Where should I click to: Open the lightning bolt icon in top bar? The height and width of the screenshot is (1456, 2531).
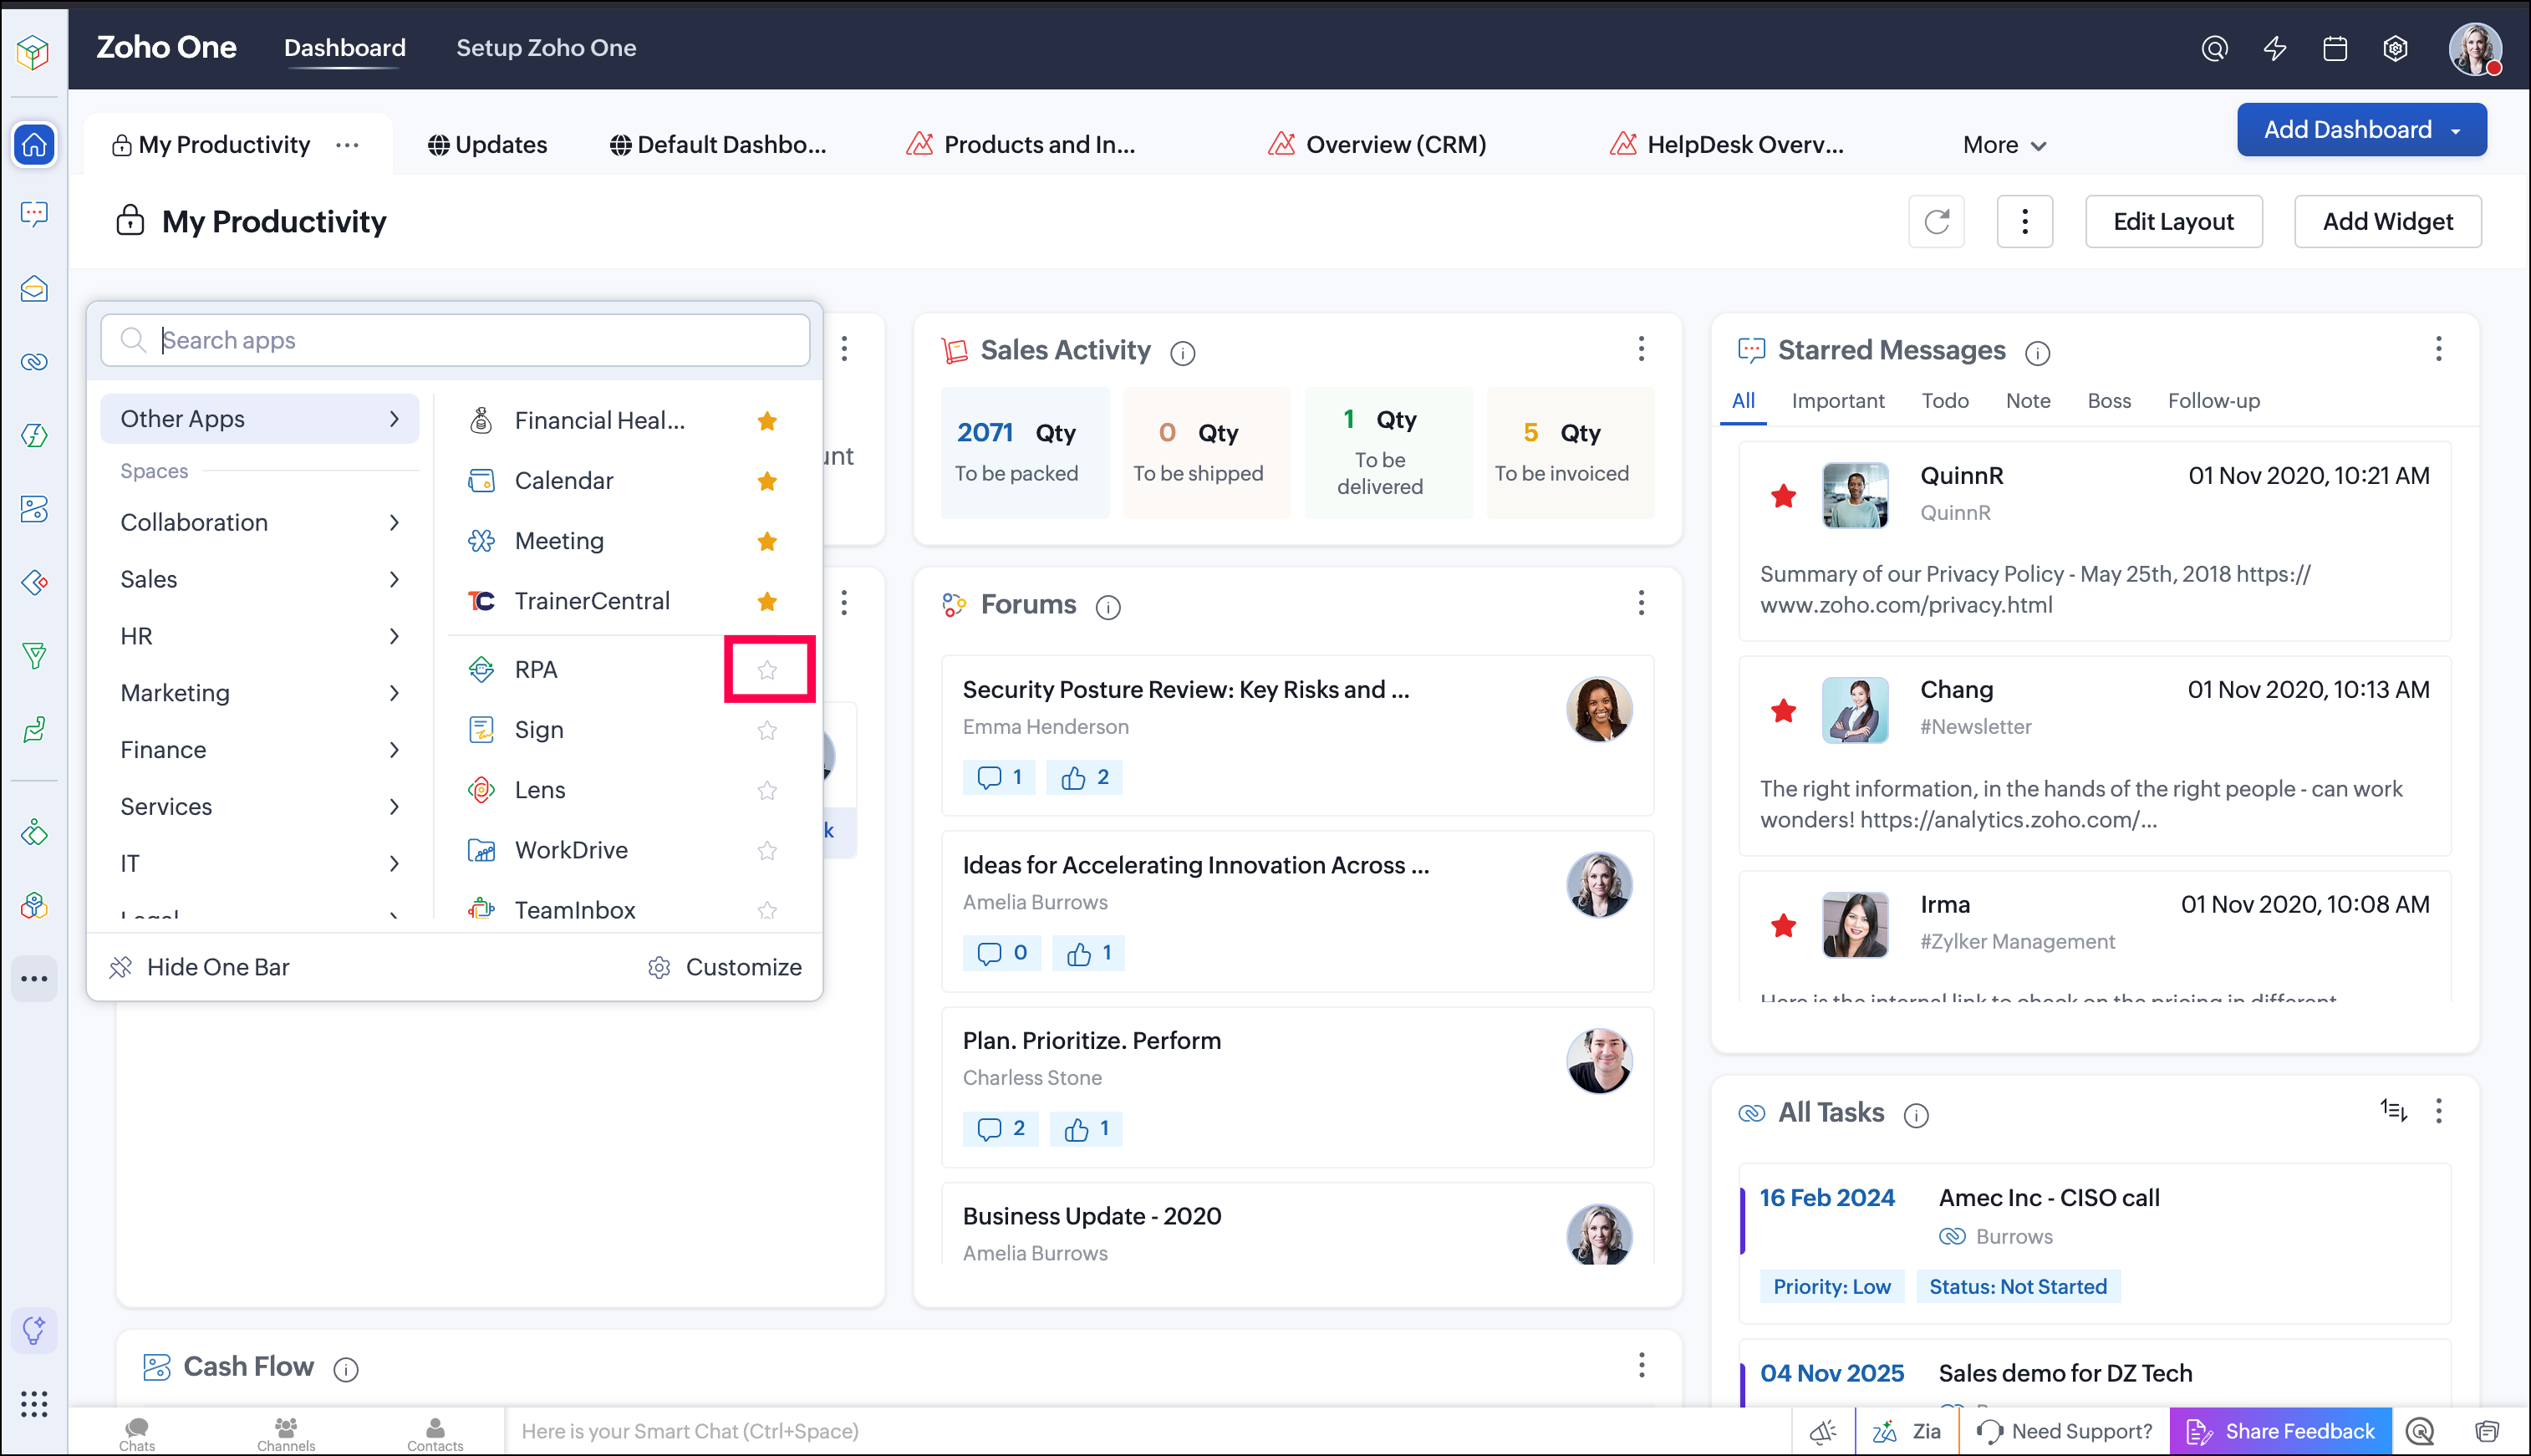[x=2275, y=48]
